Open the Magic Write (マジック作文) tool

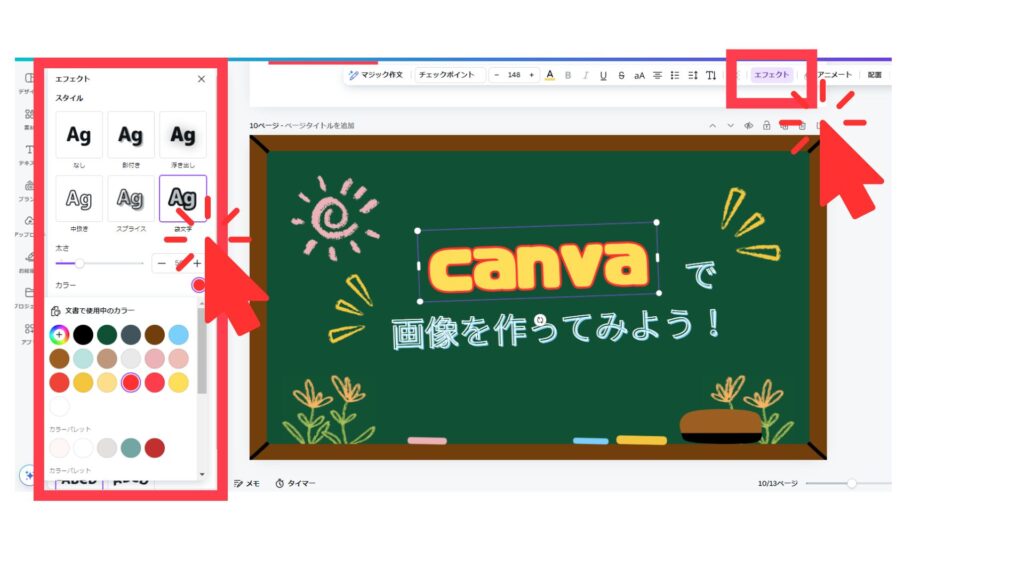point(376,75)
